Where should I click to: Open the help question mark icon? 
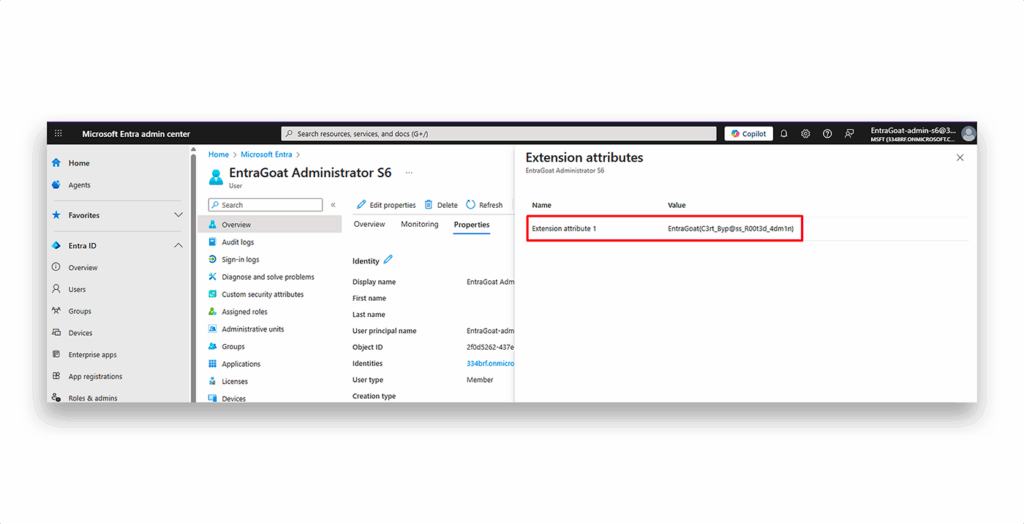827,133
